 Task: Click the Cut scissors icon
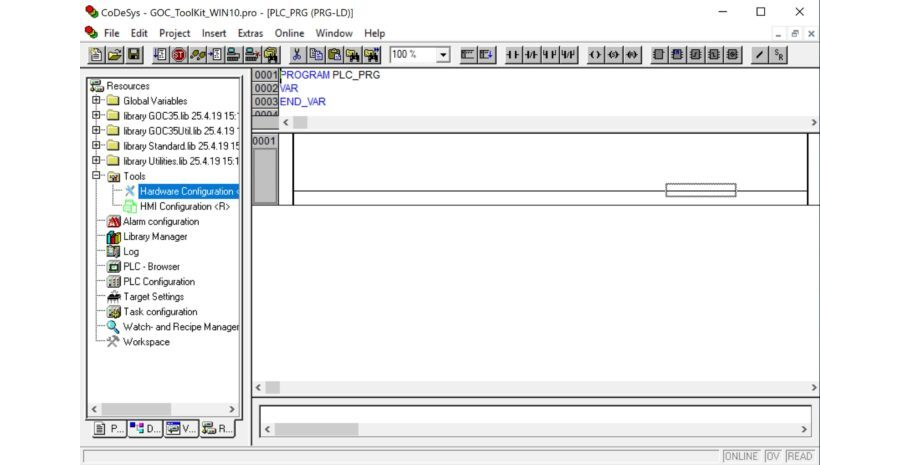297,55
